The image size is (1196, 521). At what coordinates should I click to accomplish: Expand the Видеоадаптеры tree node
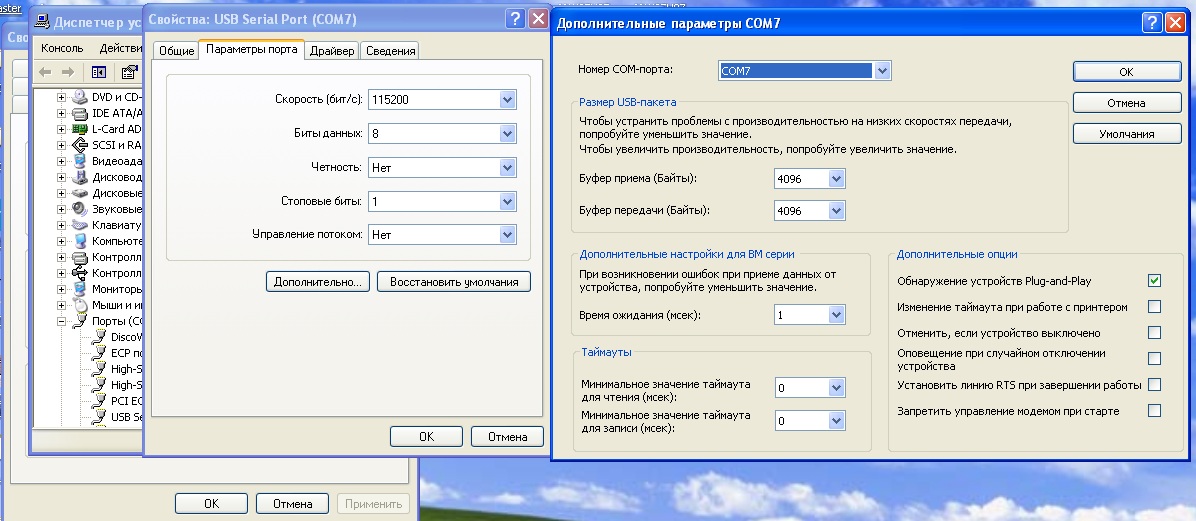(61, 161)
